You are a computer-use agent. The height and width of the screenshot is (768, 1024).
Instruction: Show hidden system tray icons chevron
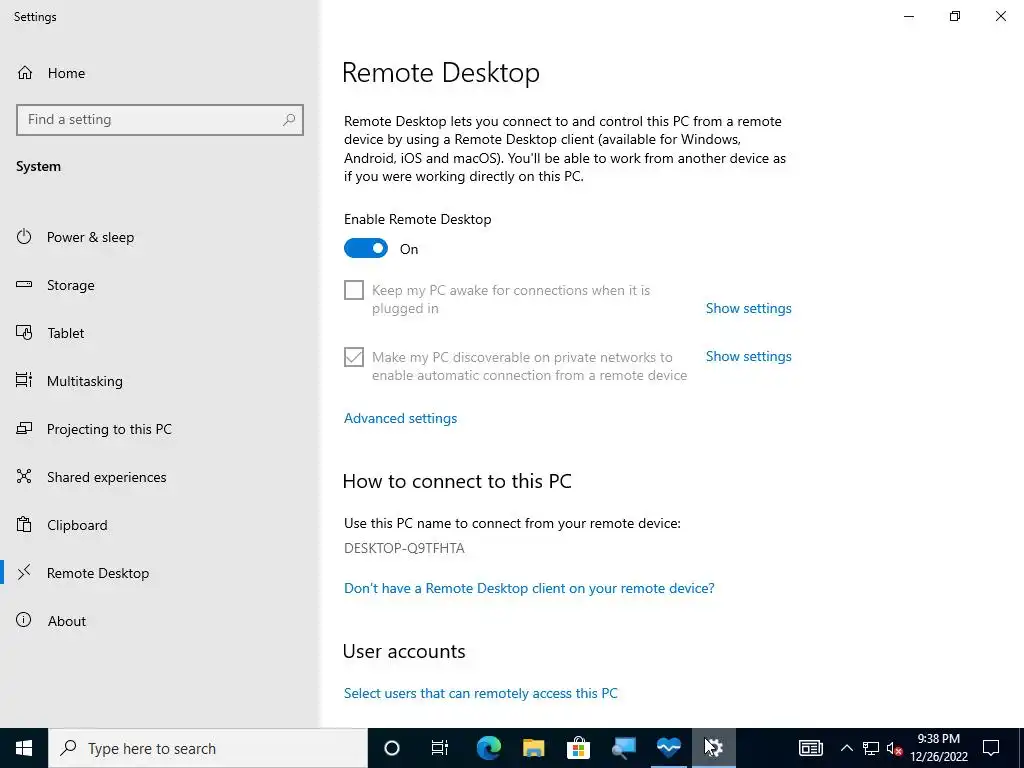[x=846, y=748]
